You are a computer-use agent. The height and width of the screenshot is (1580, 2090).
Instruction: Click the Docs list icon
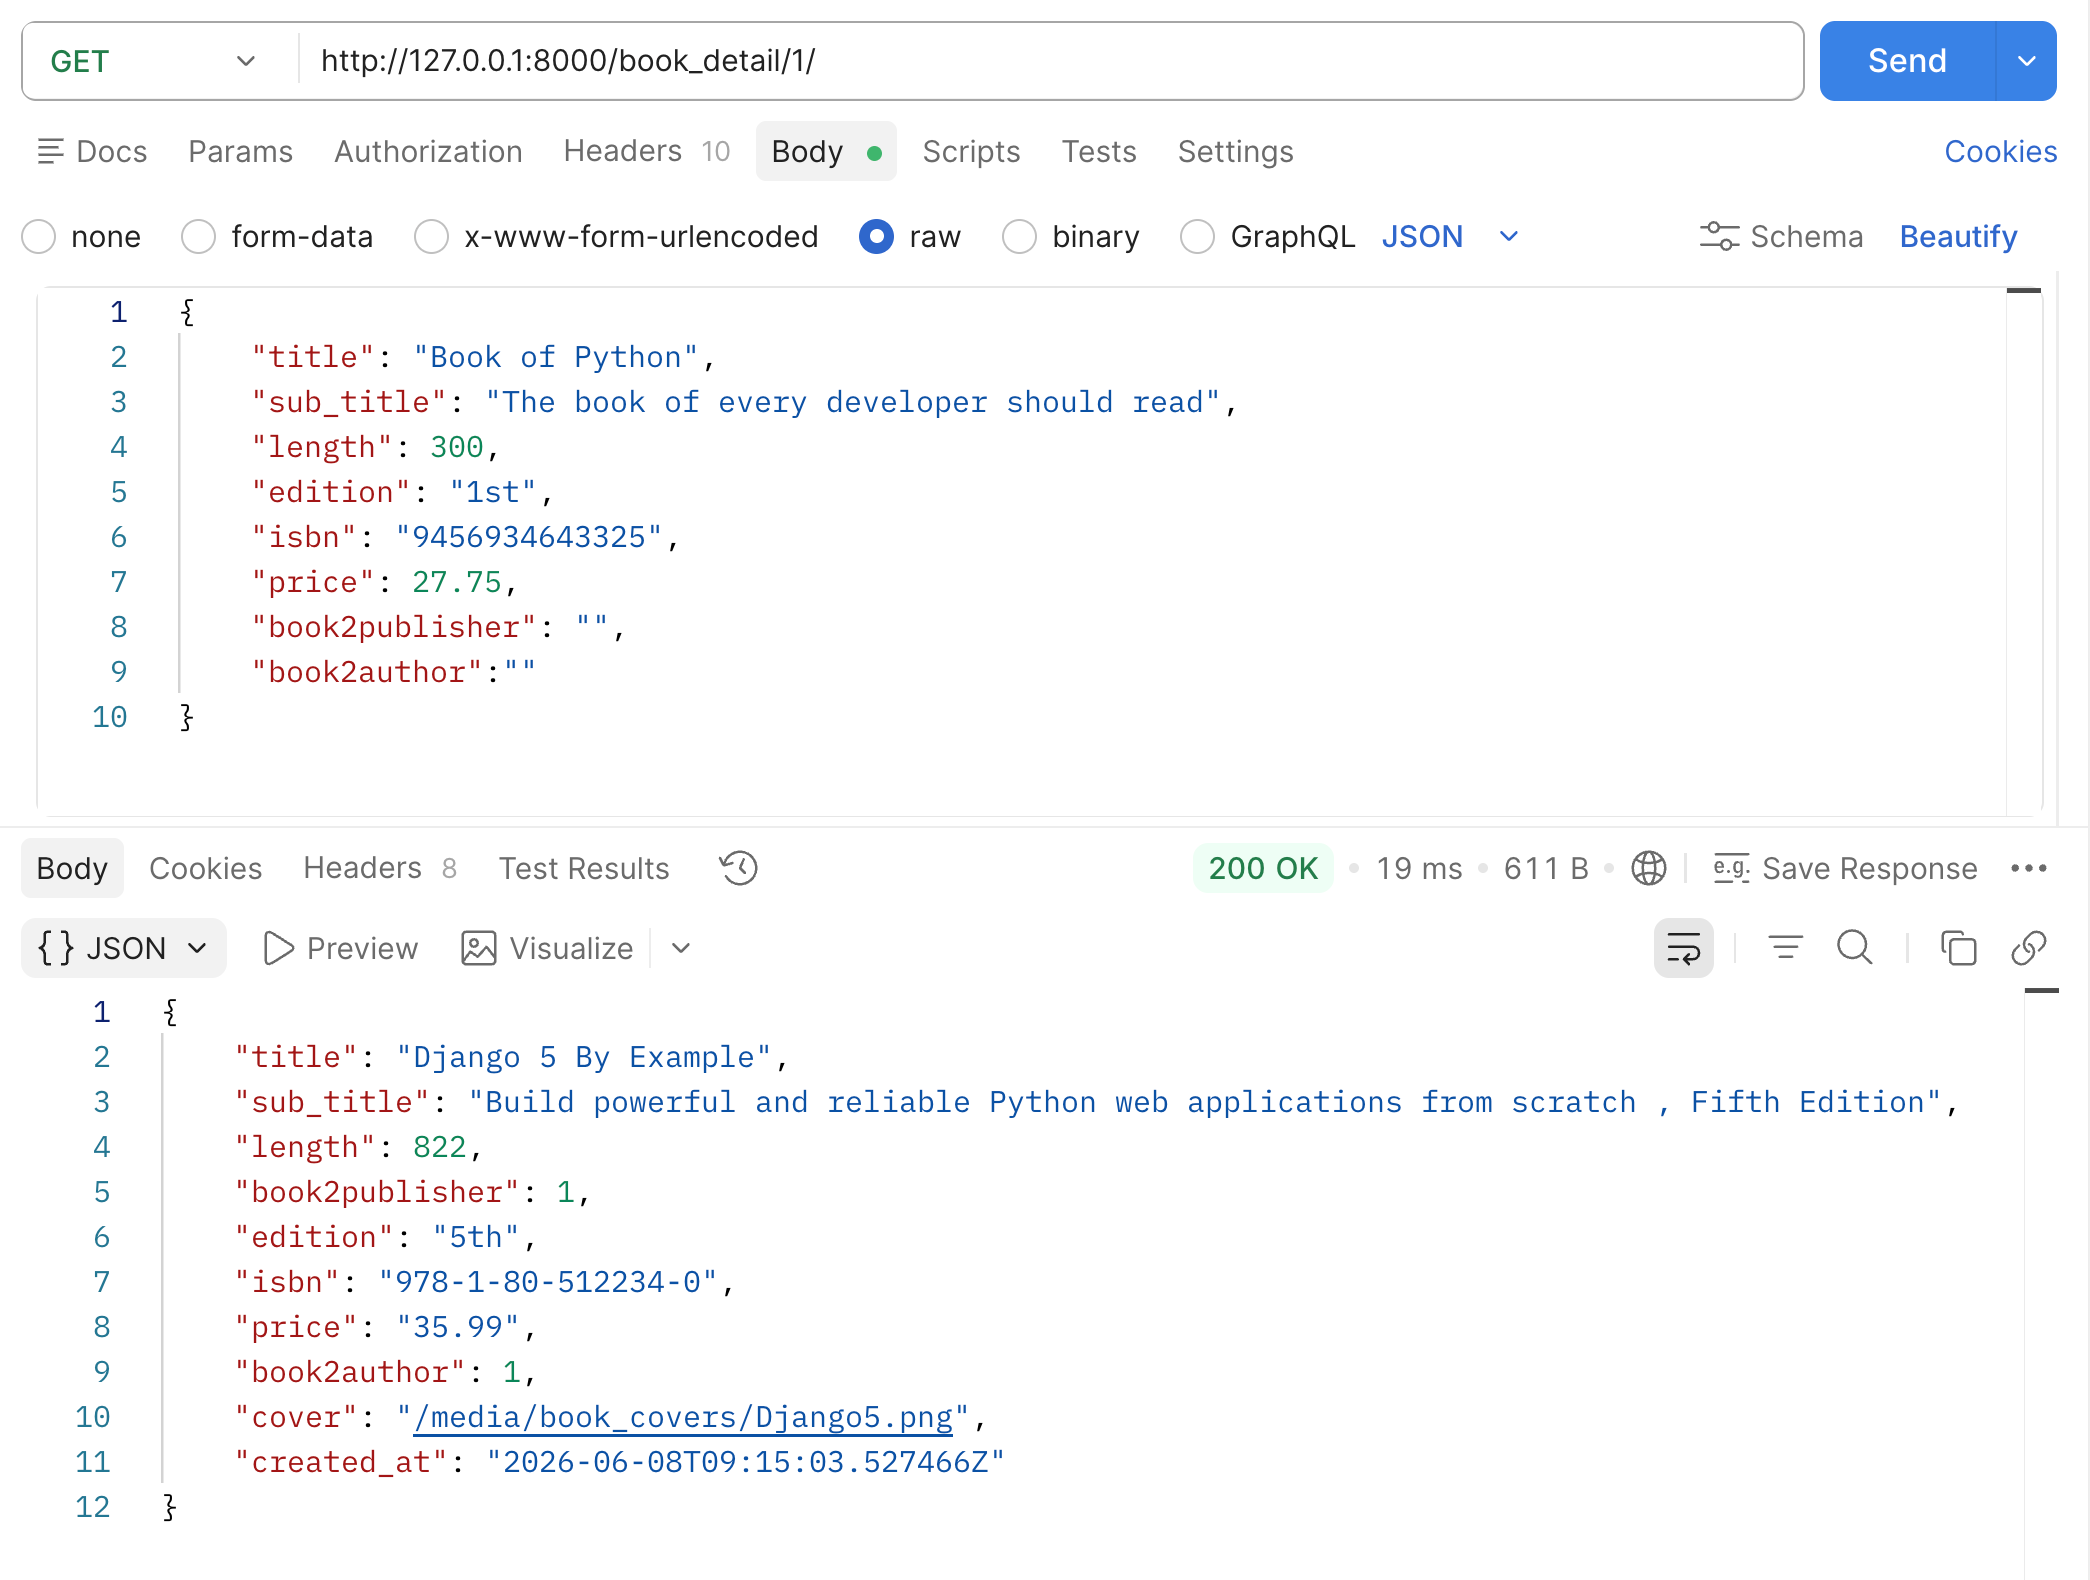point(50,151)
